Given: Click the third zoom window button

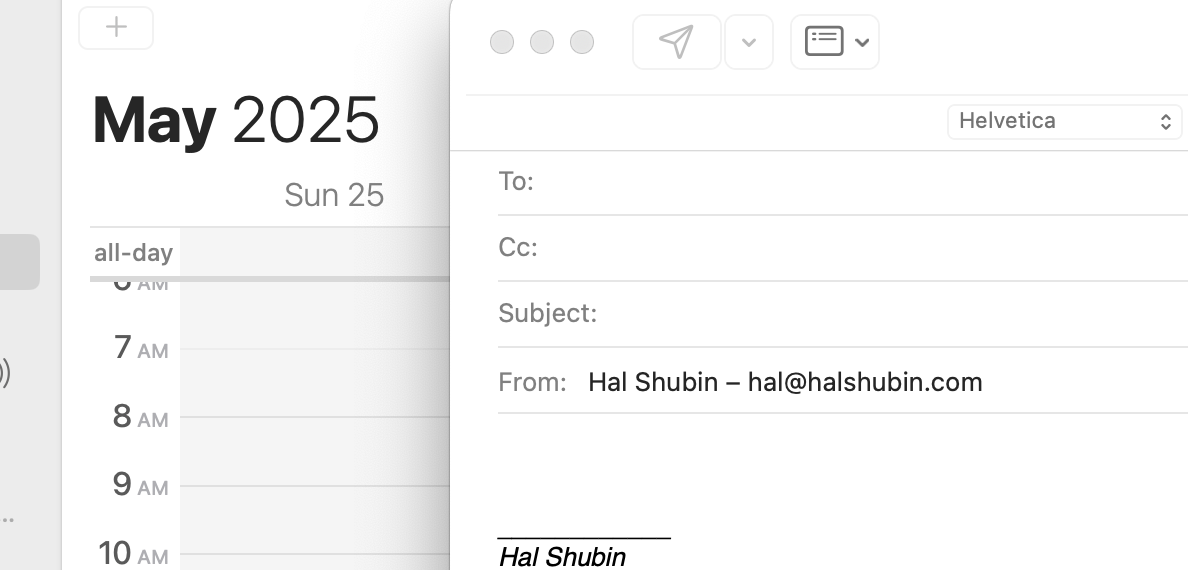Looking at the screenshot, I should 582,42.
